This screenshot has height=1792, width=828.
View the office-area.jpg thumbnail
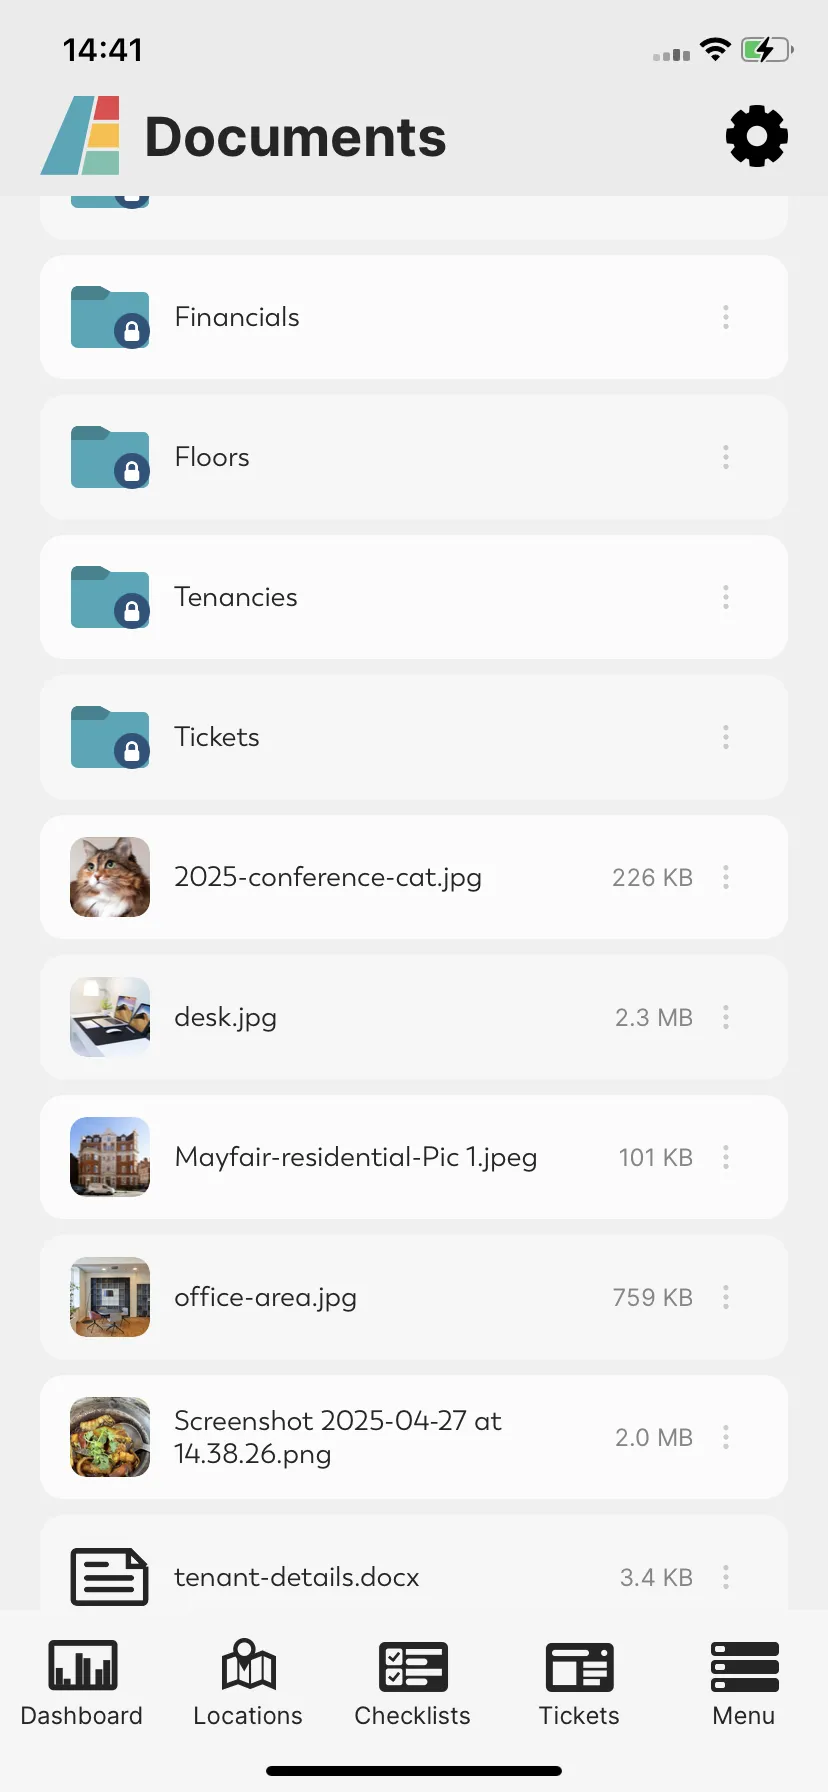click(x=110, y=1297)
